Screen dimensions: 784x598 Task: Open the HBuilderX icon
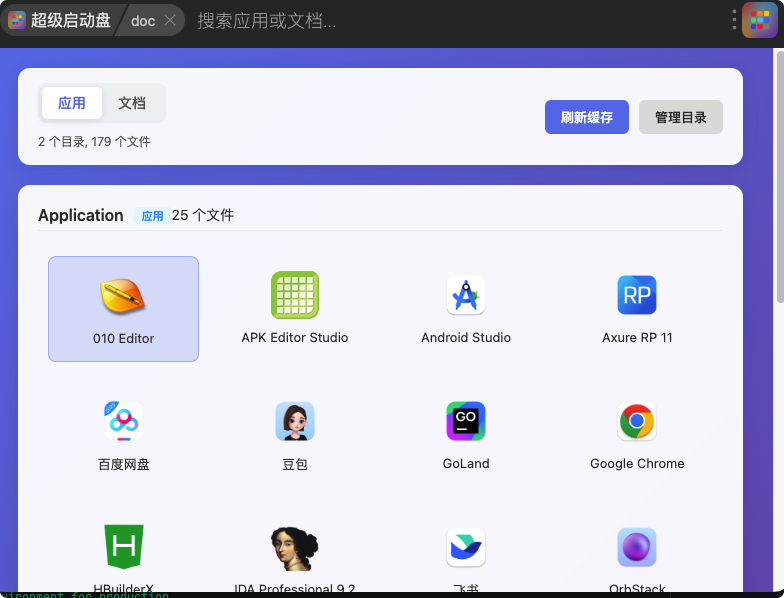[x=123, y=549]
